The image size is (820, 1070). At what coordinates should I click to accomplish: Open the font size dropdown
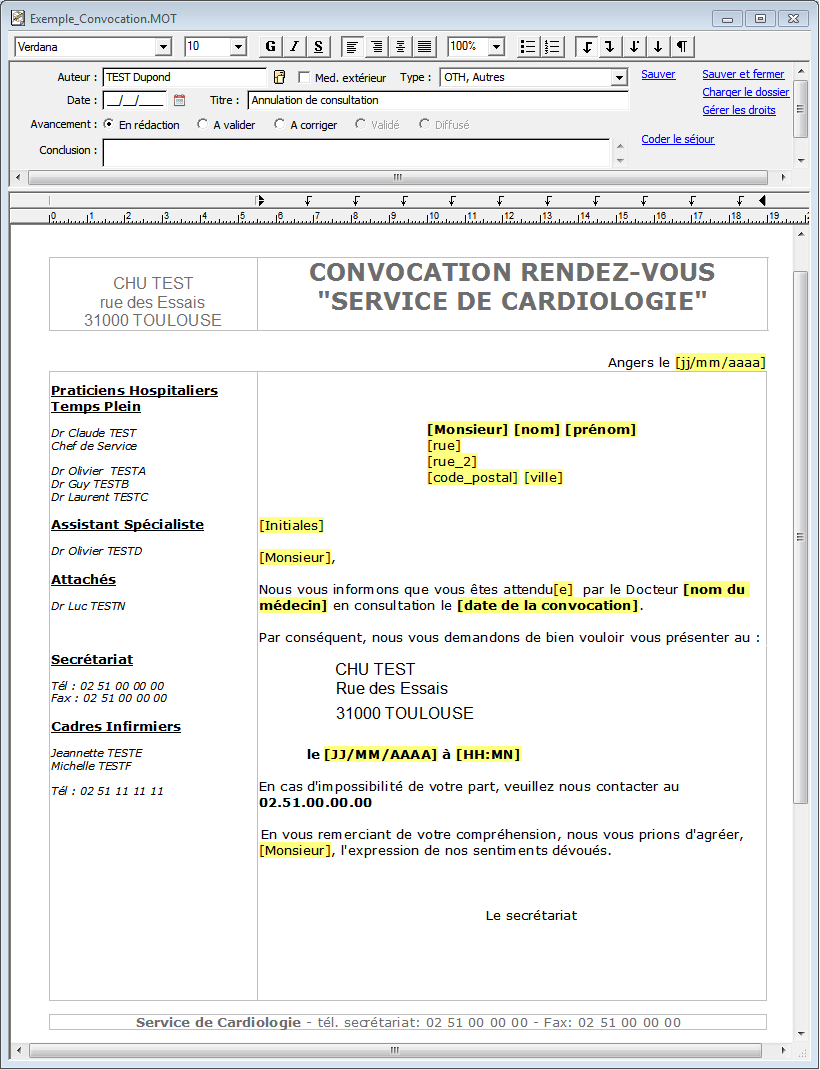tap(238, 46)
